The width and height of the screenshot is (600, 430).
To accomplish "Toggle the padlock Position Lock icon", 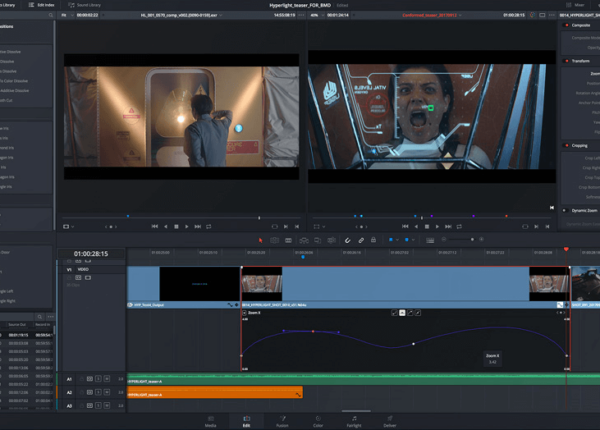I will click(373, 240).
